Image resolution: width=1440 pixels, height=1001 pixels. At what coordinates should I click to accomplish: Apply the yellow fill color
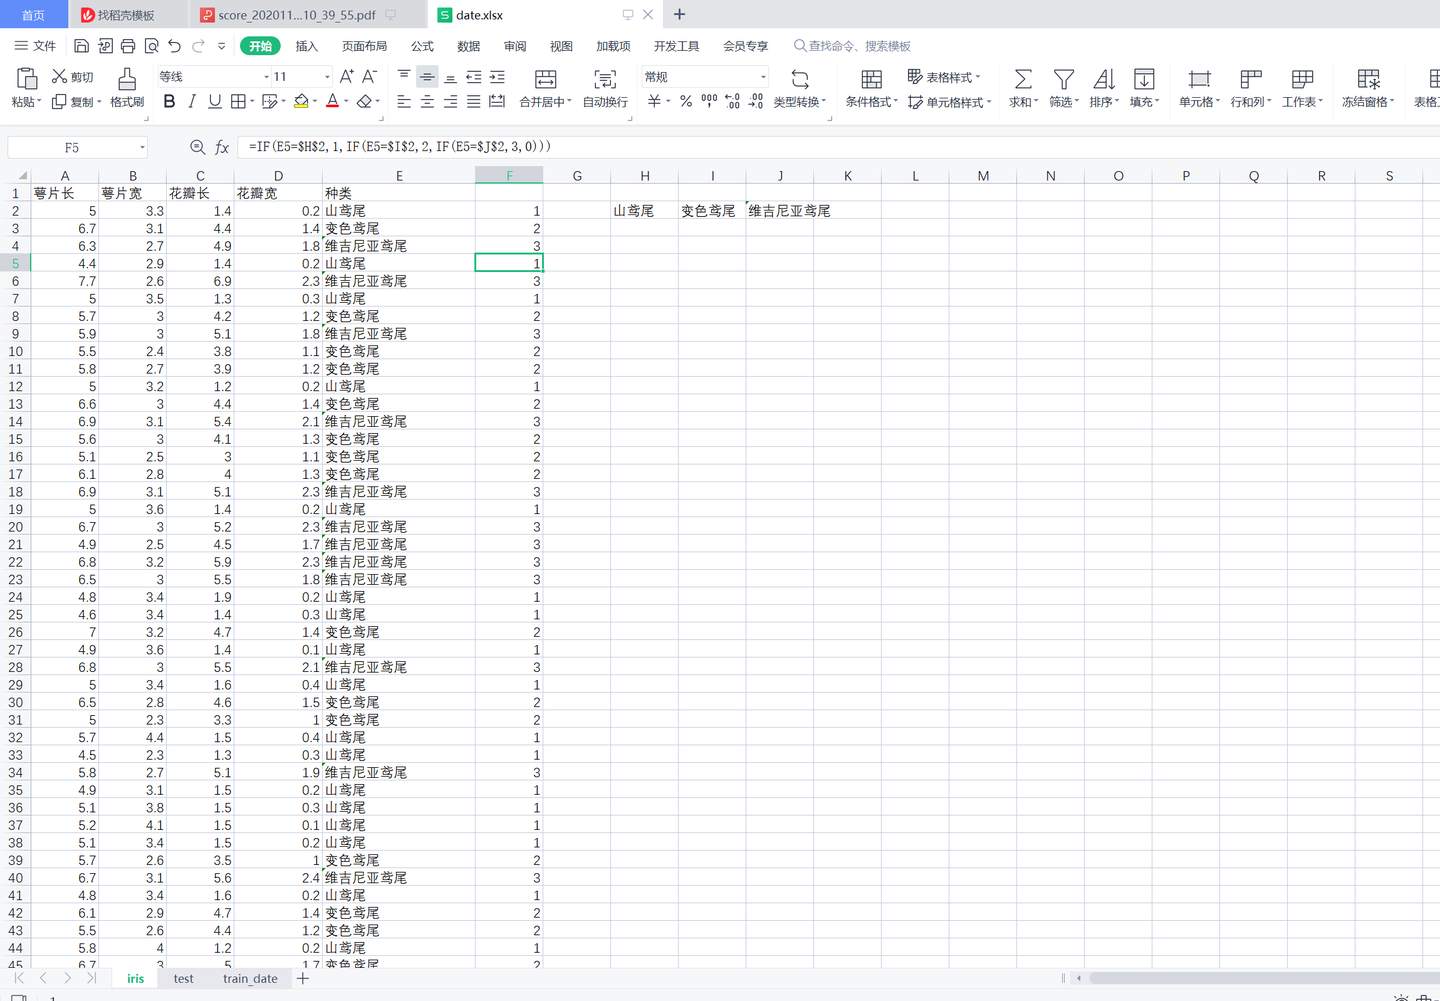[x=301, y=101]
